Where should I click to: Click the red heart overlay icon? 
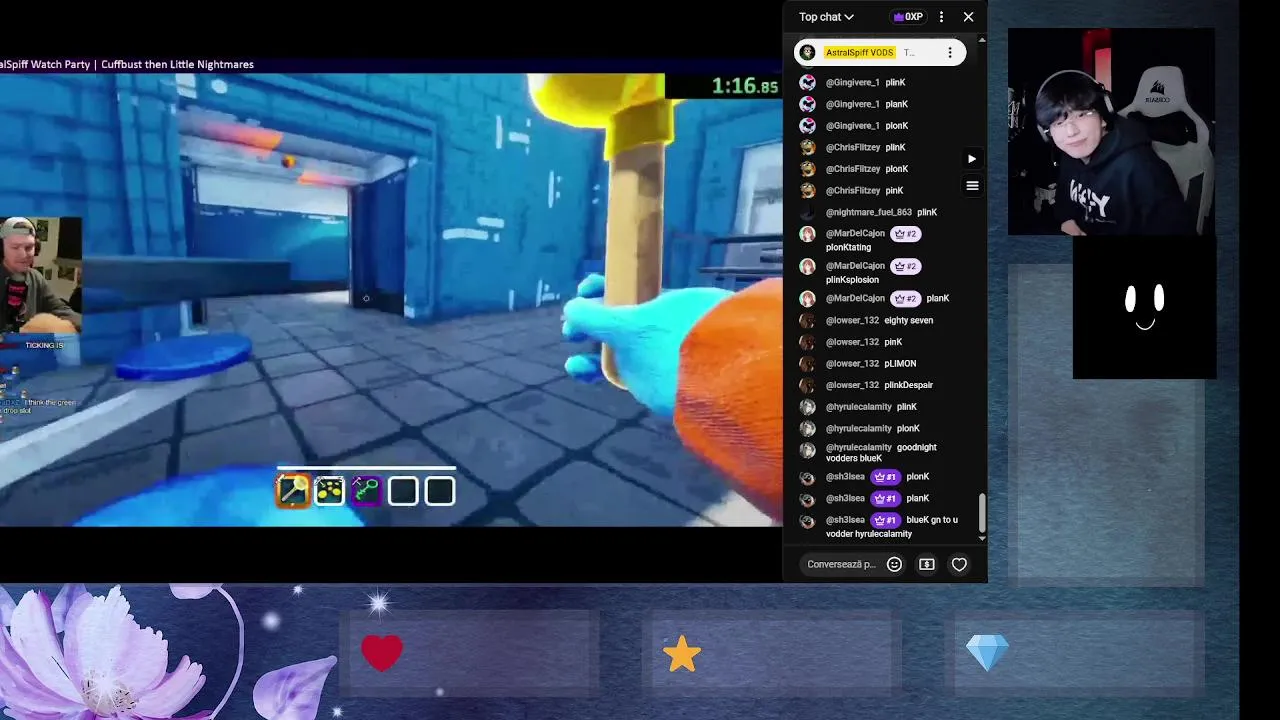[382, 653]
